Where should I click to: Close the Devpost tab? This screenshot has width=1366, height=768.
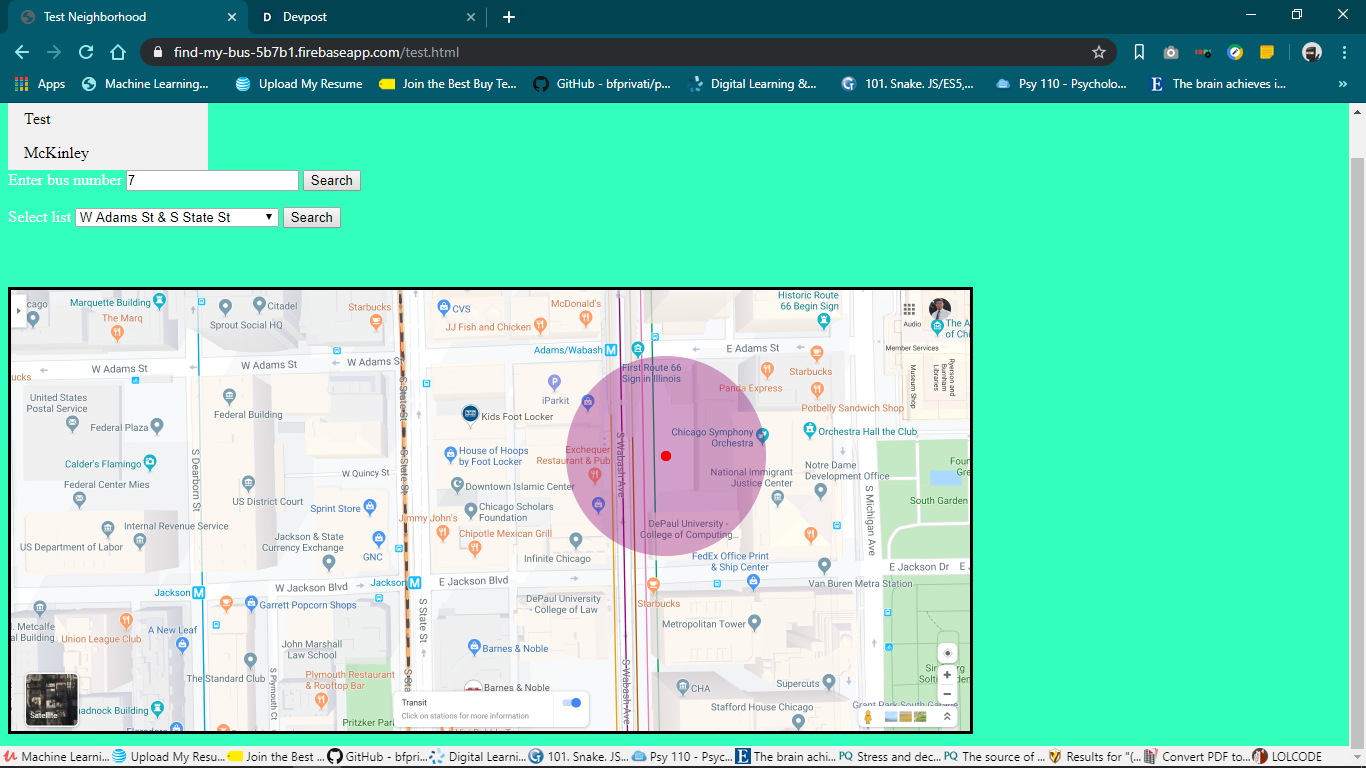[x=471, y=17]
